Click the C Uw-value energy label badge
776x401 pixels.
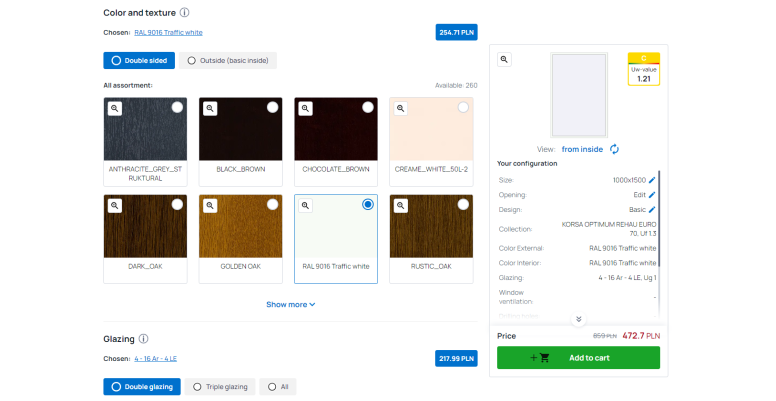click(643, 69)
